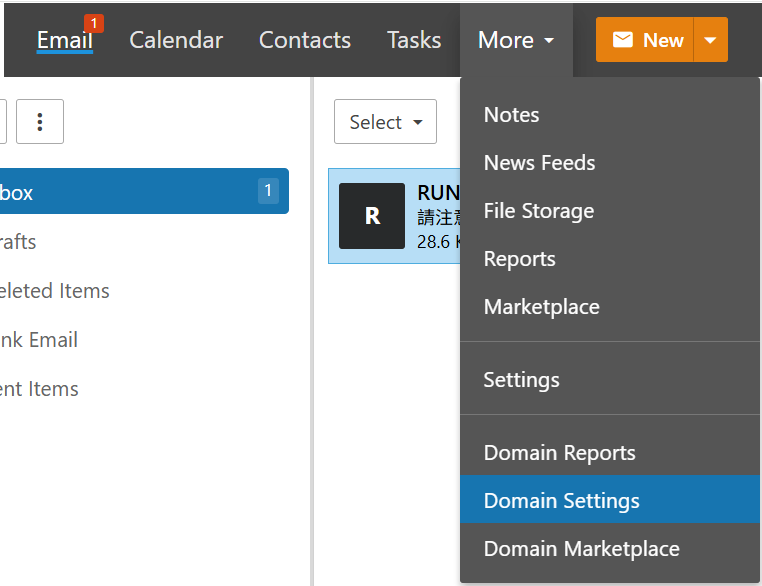
Task: Click Domain Reports menu item
Action: [559, 453]
